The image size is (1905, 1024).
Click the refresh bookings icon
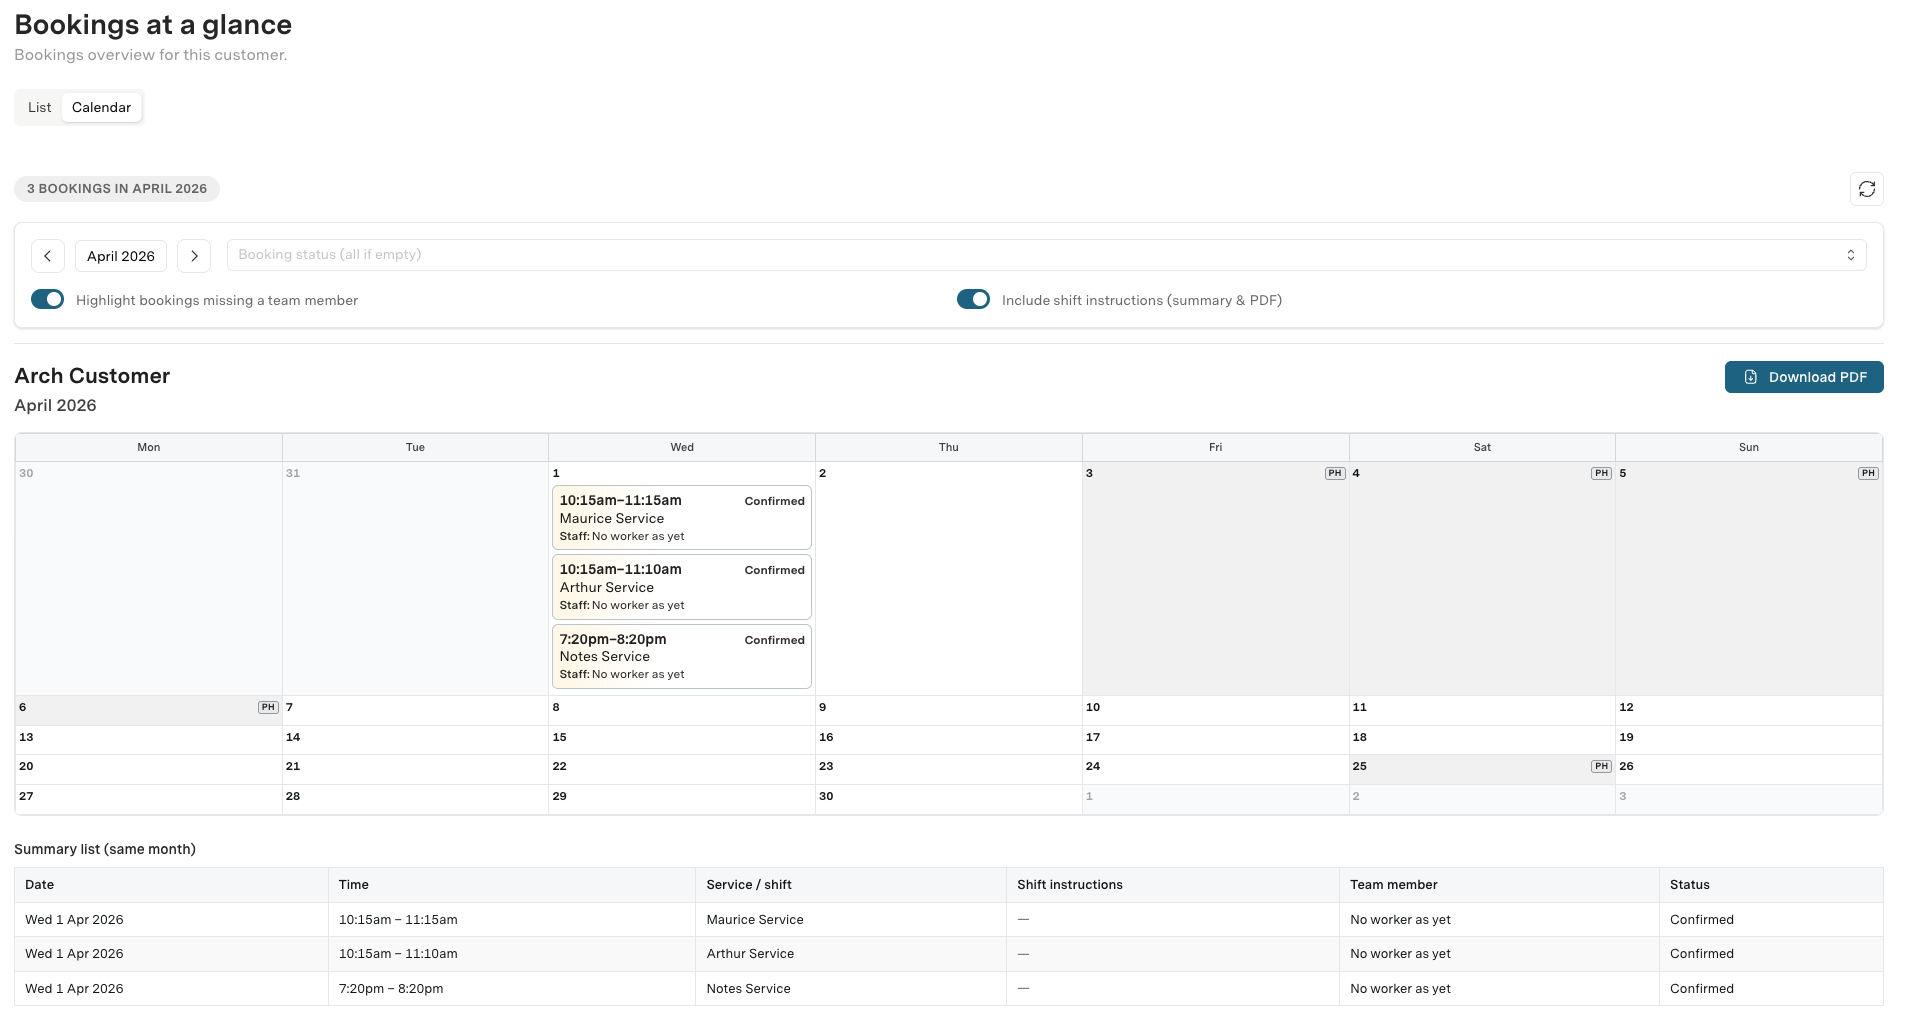[1866, 189]
